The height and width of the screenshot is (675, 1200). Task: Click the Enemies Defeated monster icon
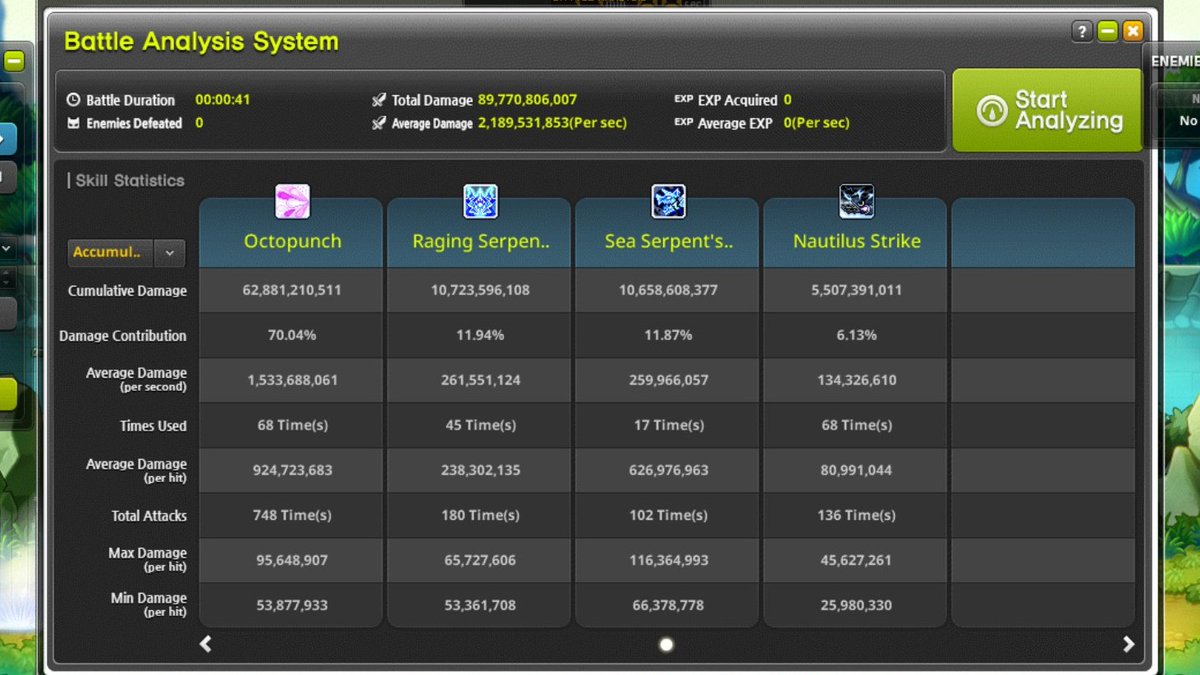click(73, 124)
